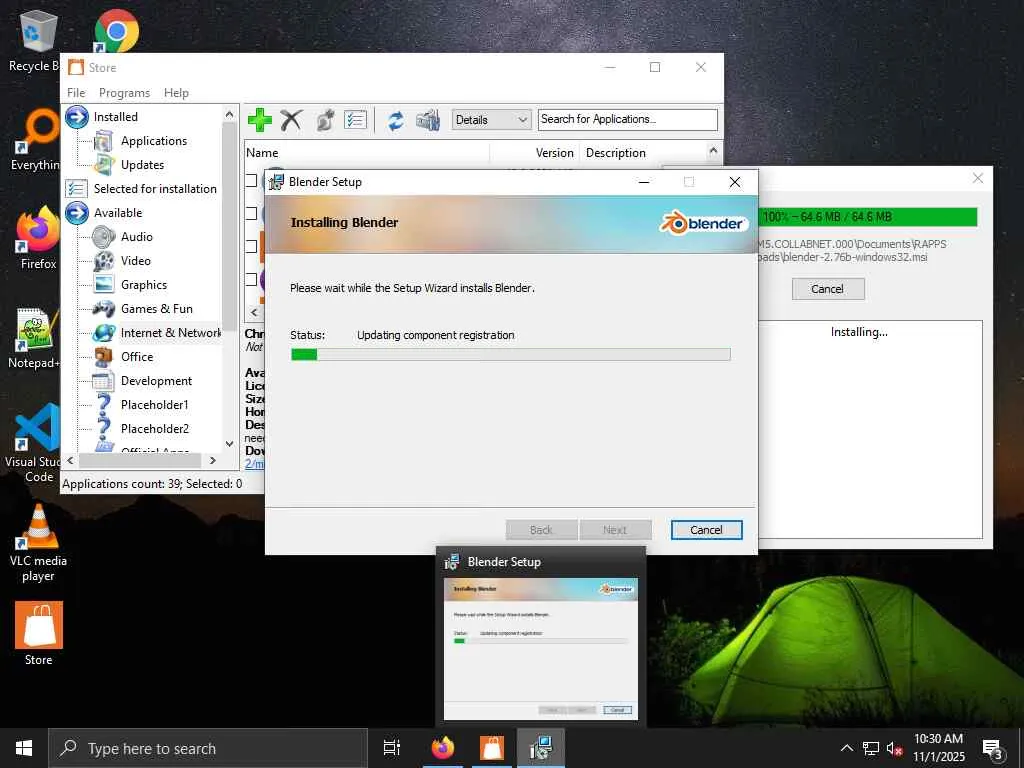
Task: Sort by Name column header
Action: [x=366, y=153]
